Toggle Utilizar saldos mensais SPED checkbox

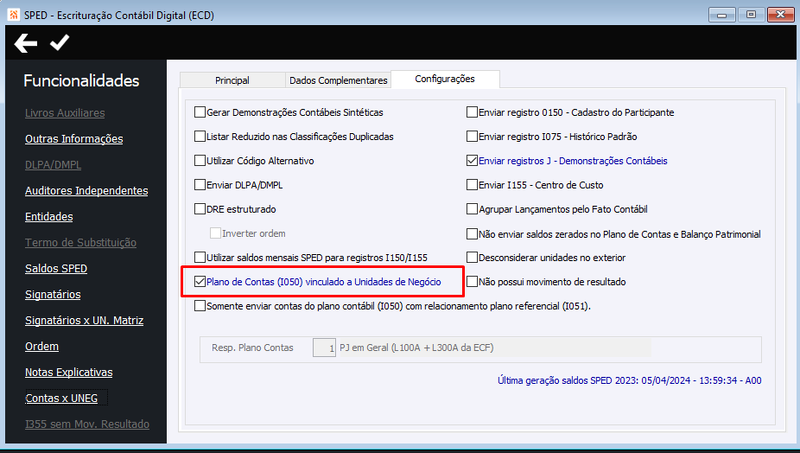200,257
